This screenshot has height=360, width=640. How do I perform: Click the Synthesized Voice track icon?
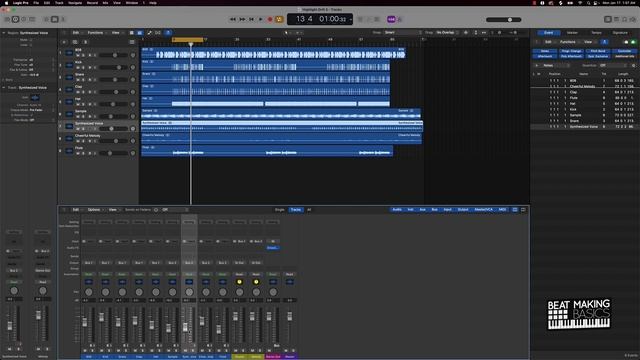[69, 126]
